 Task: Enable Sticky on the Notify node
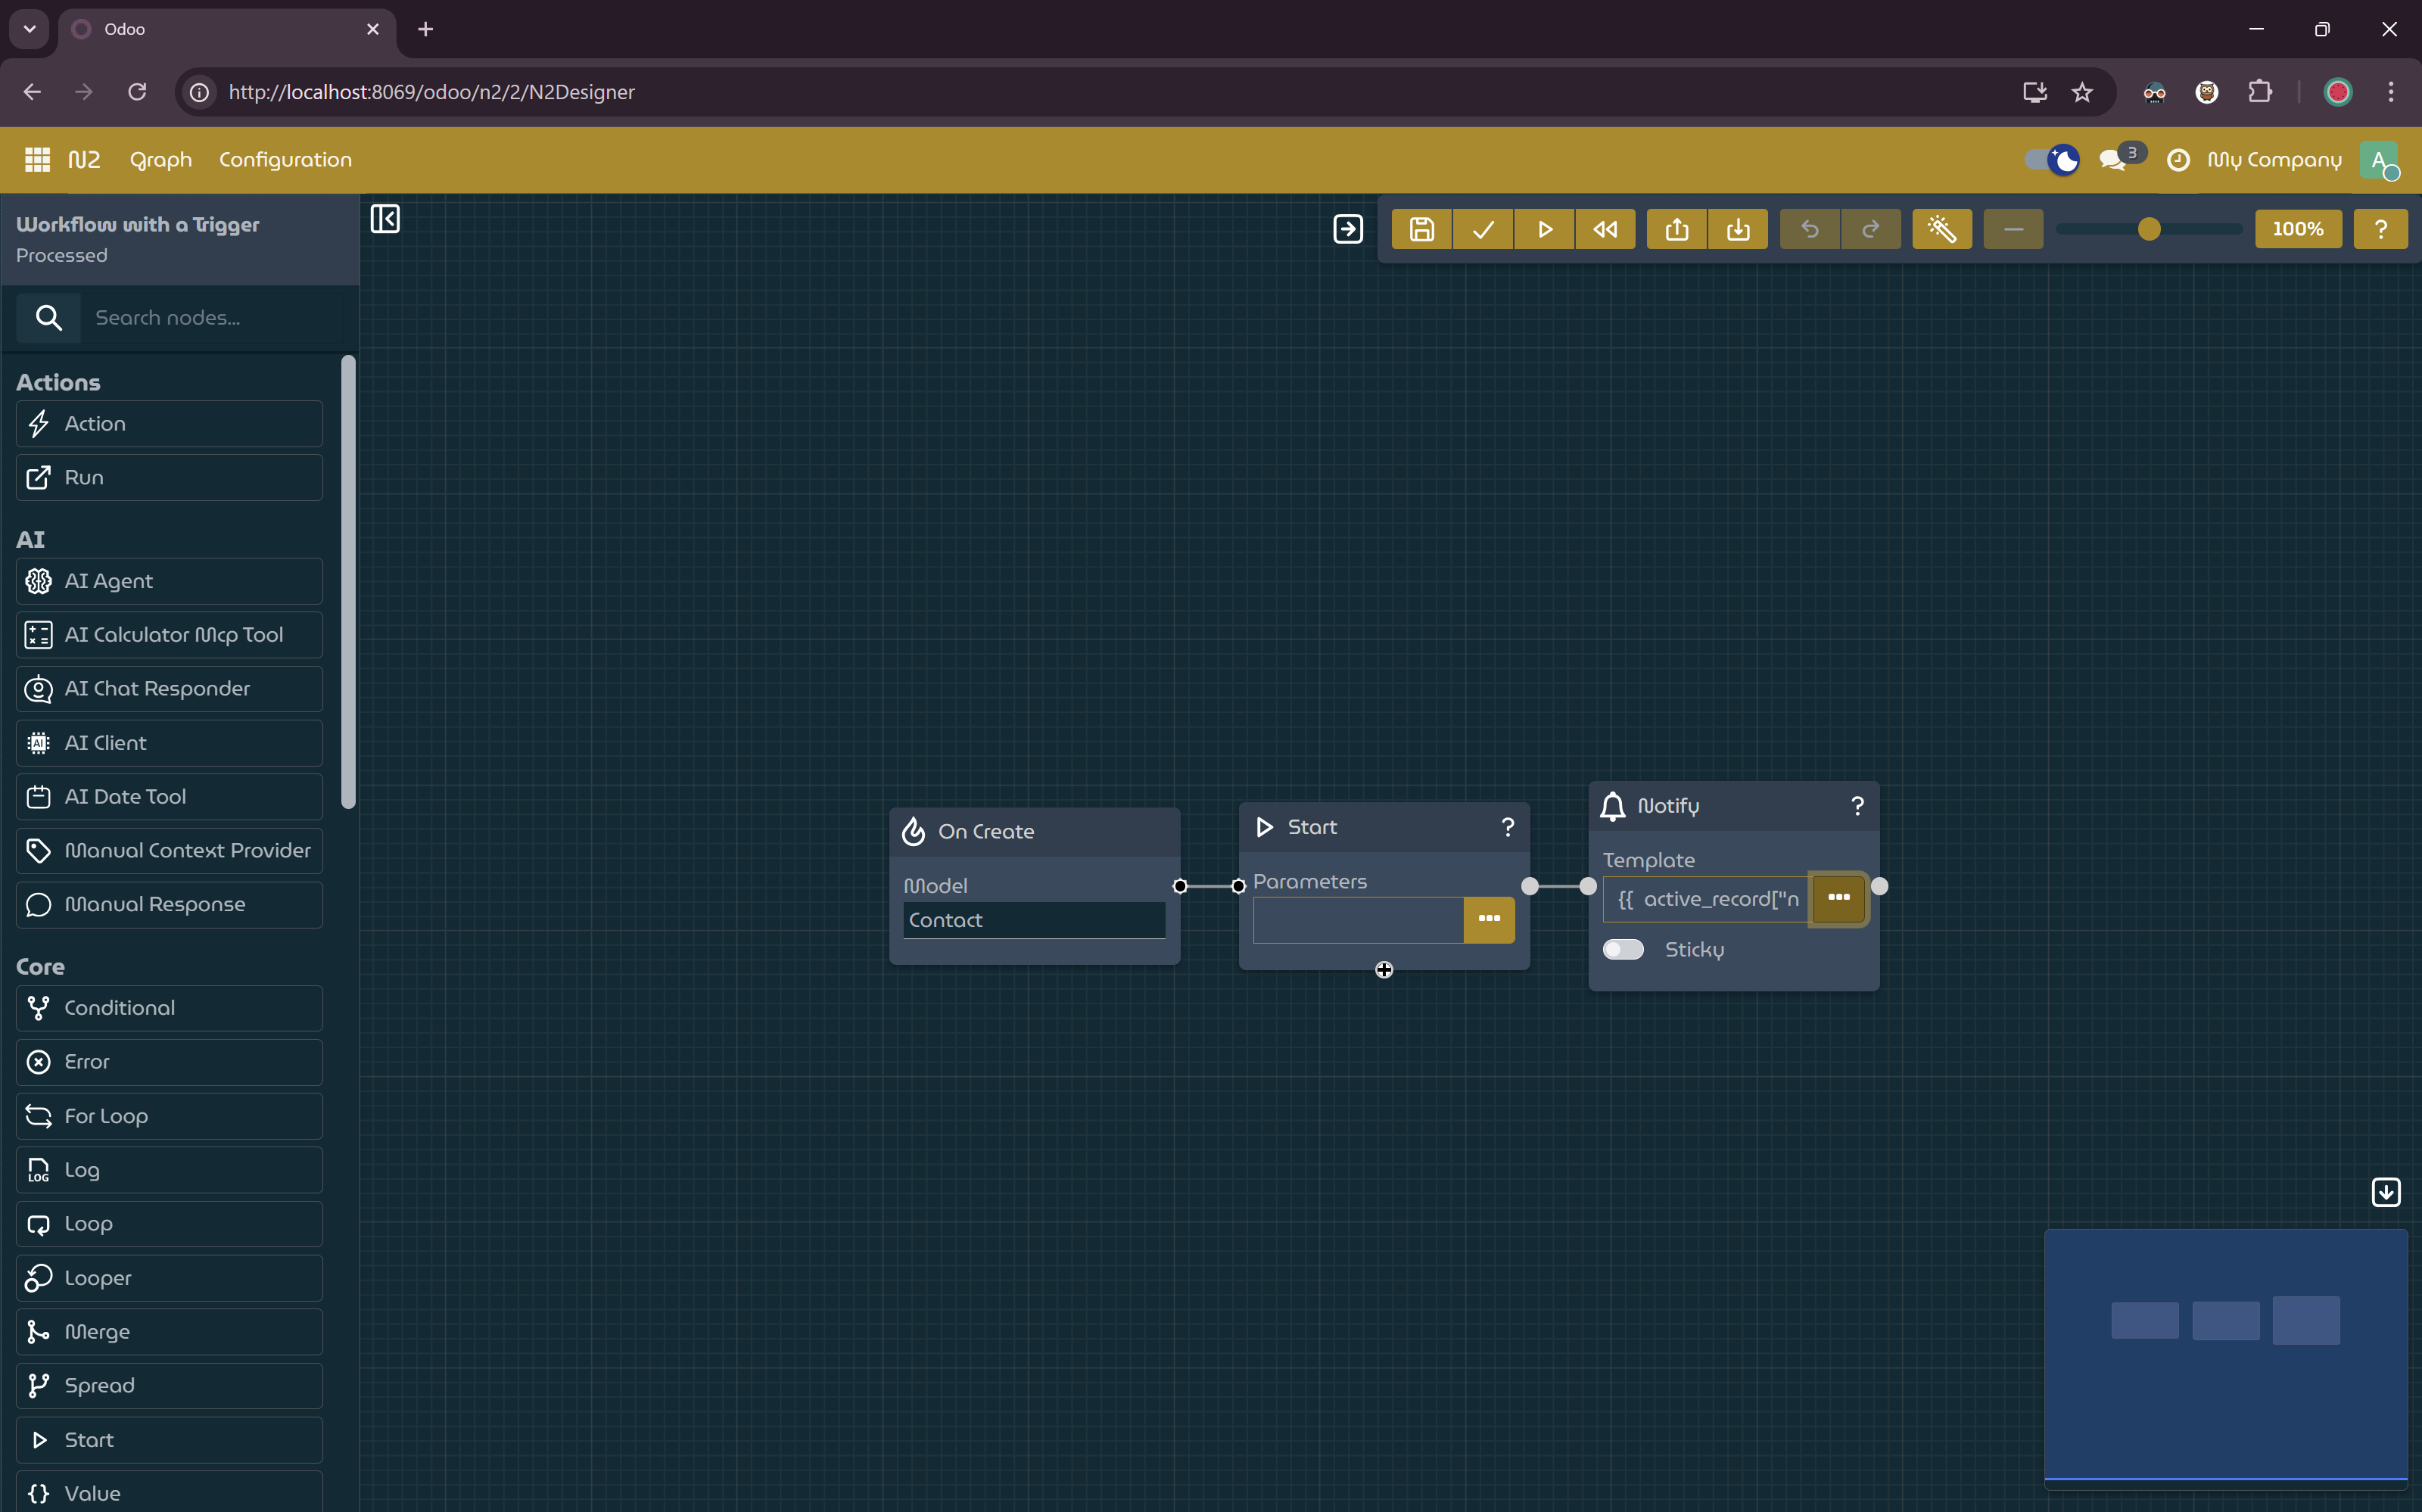[x=1622, y=949]
